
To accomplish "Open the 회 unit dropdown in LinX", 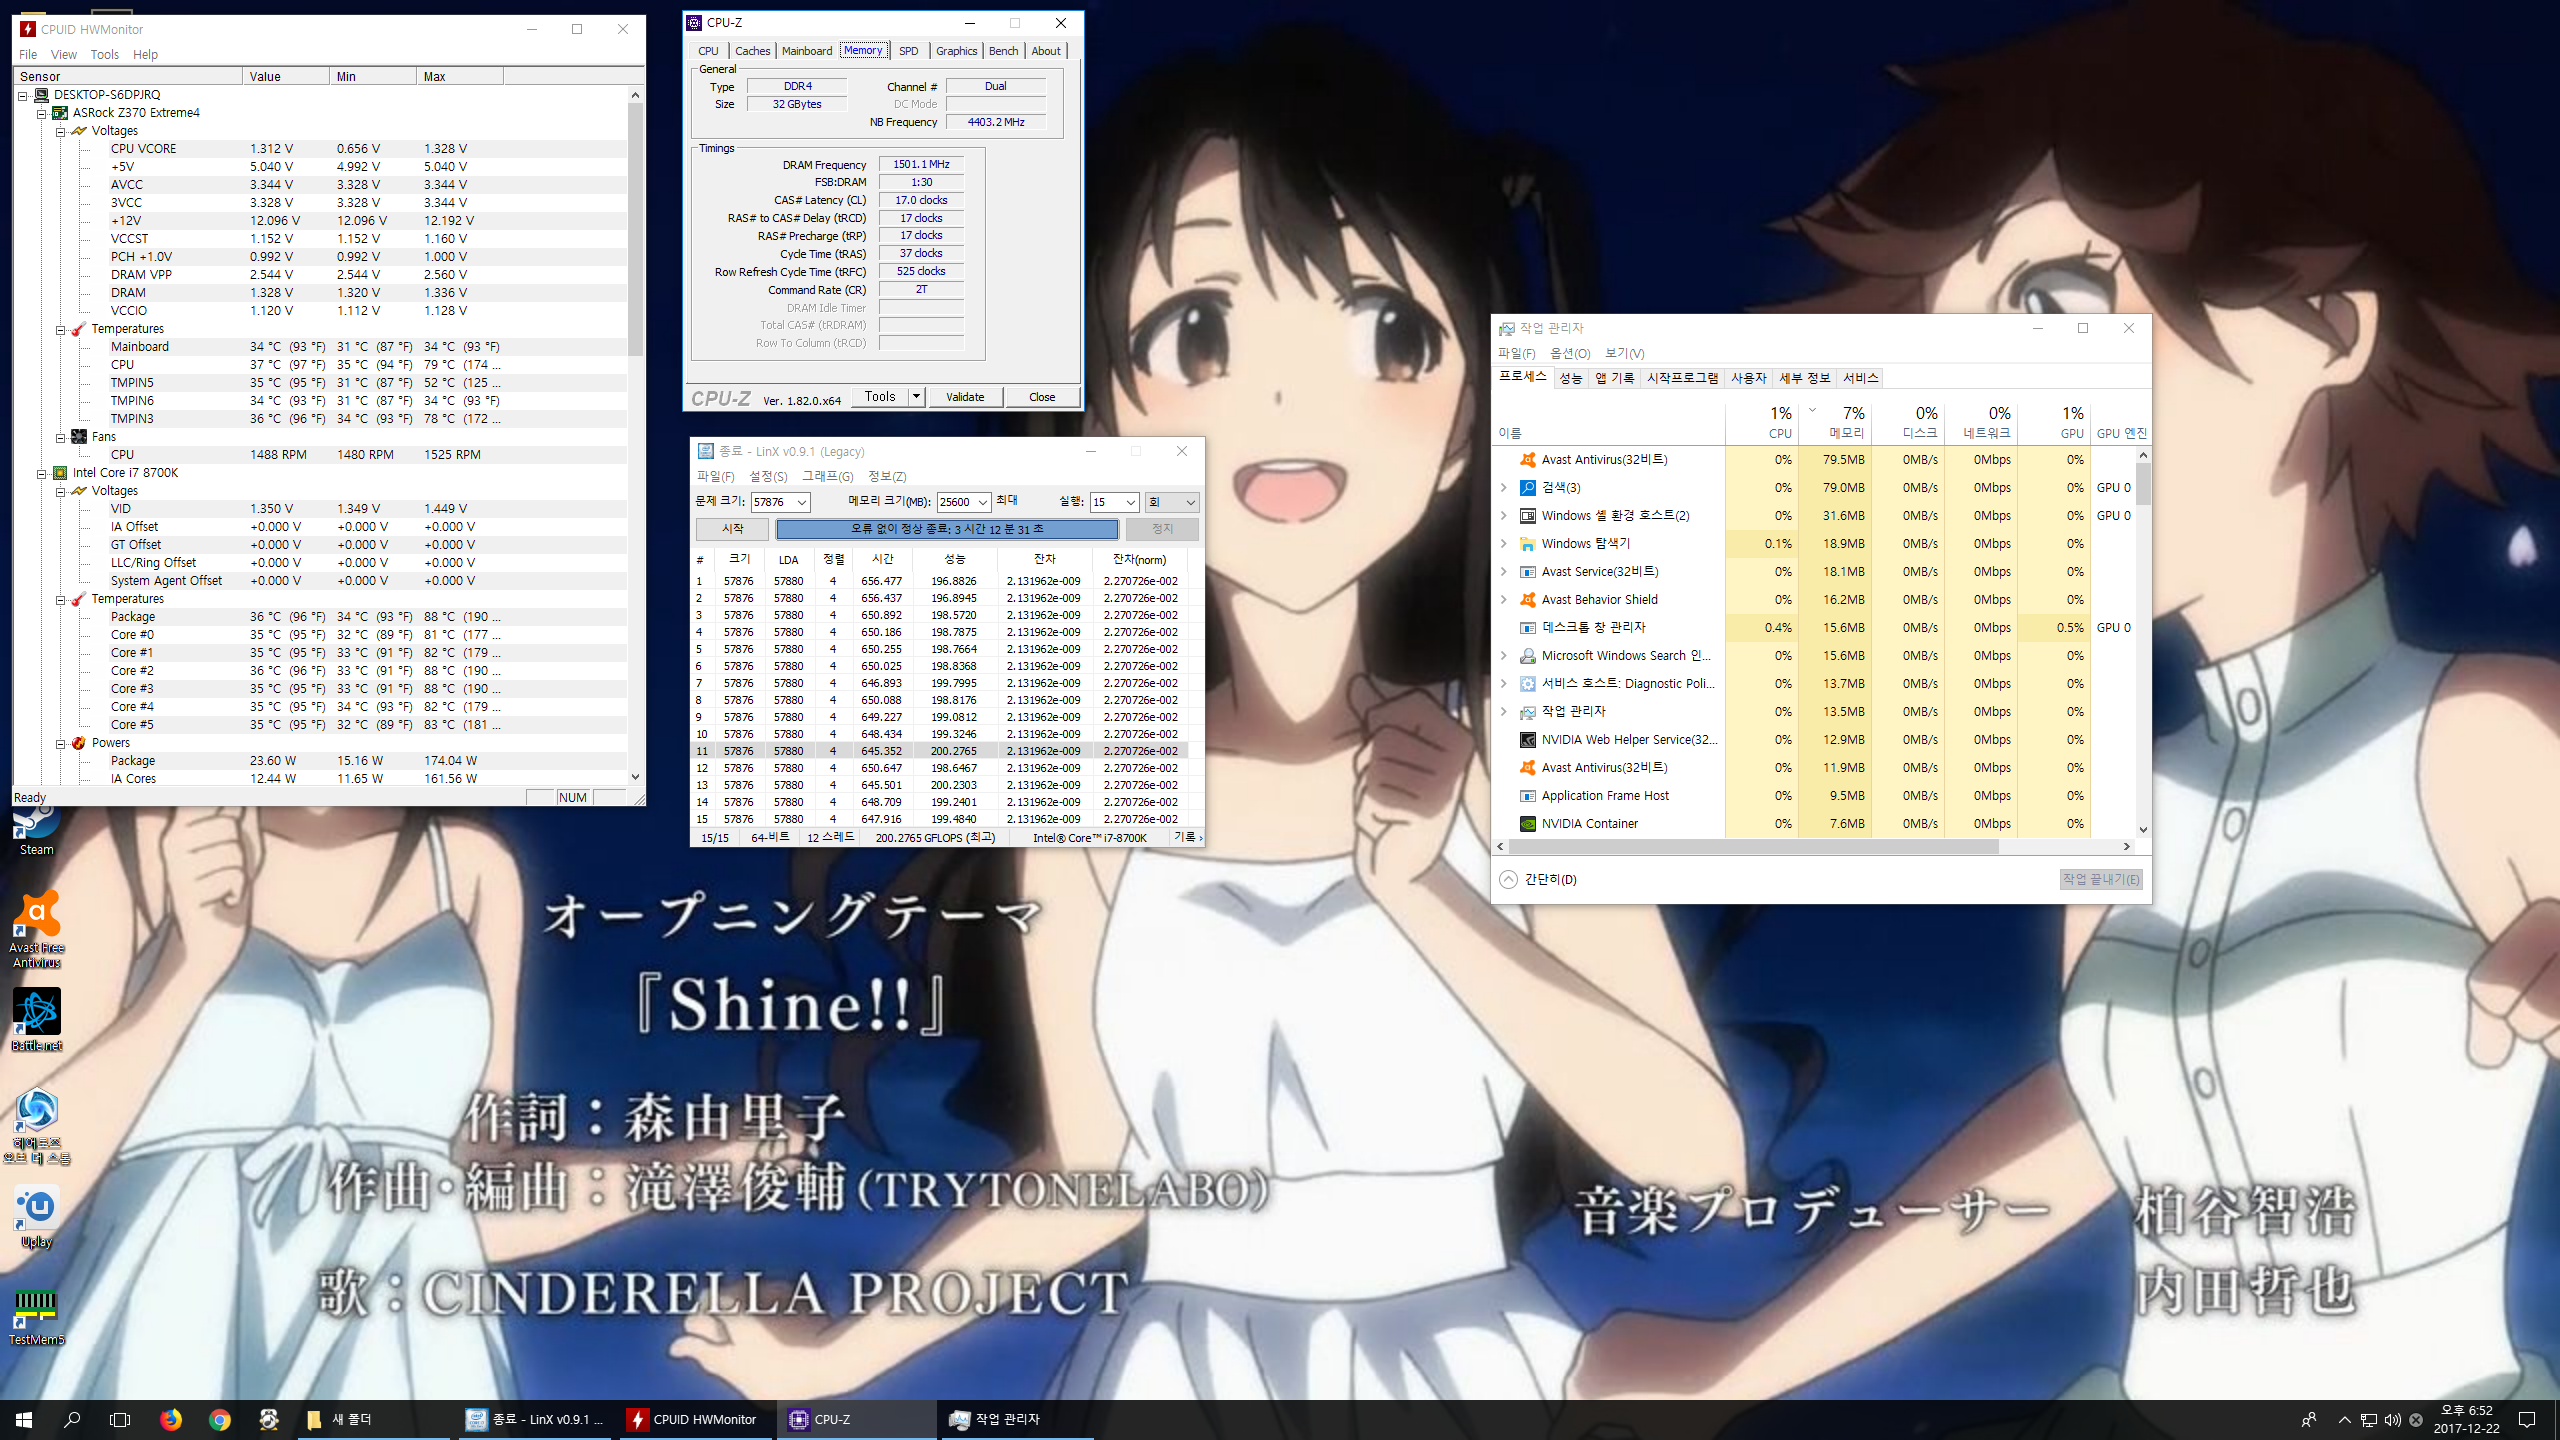I will [1190, 502].
